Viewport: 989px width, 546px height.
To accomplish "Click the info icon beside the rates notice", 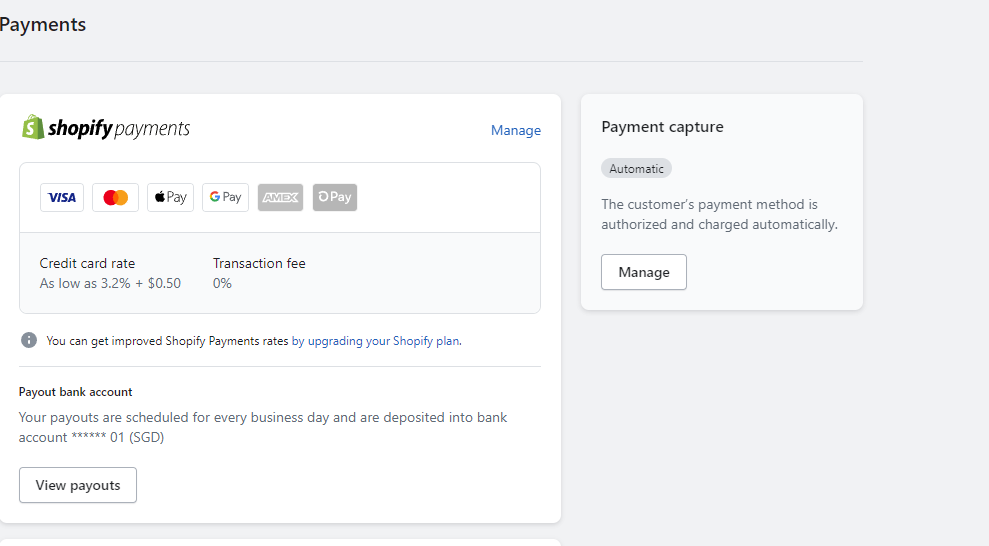I will point(29,340).
